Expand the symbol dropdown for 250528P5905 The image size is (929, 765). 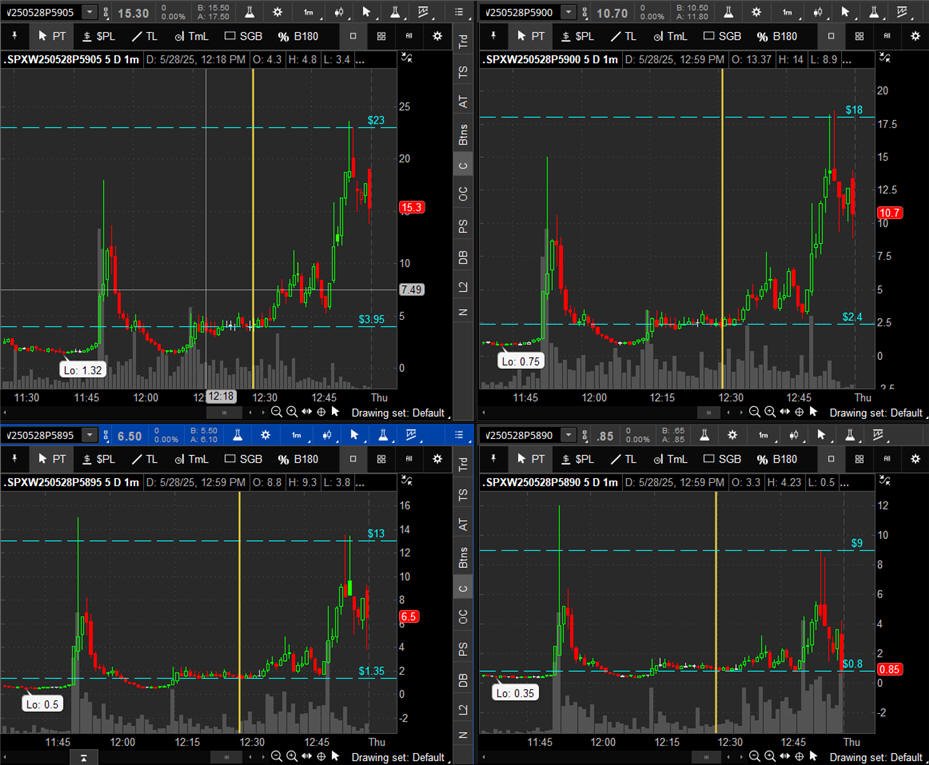tap(89, 12)
